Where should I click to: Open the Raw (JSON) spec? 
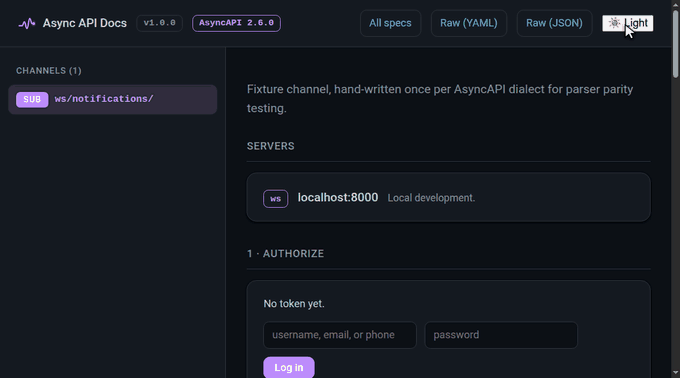pos(554,23)
